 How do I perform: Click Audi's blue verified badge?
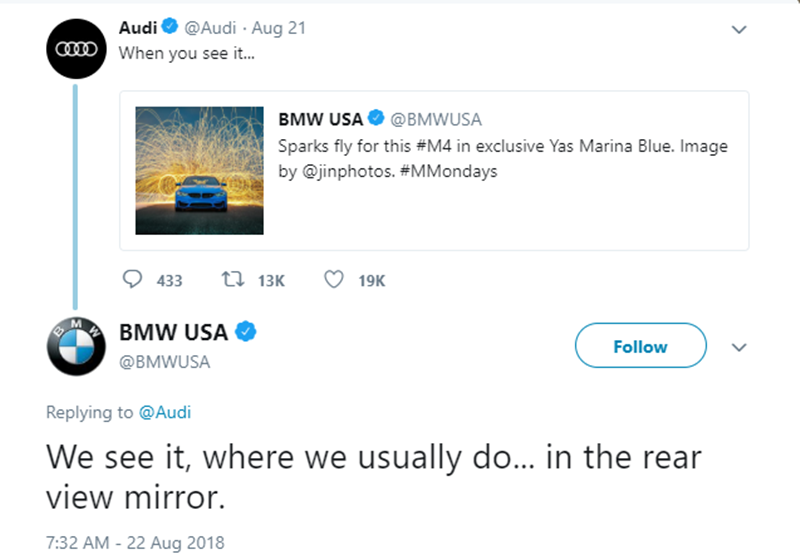coord(170,29)
